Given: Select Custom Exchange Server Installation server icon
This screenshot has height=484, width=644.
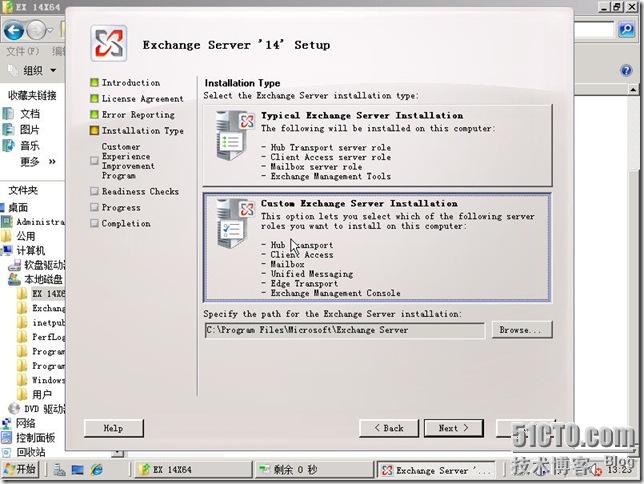Looking at the screenshot, I should (x=235, y=224).
